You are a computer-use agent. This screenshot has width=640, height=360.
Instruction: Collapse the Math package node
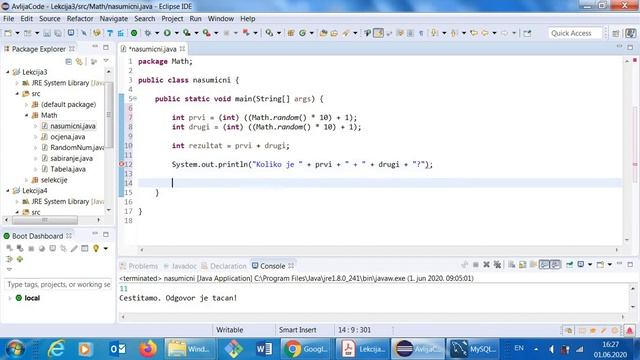[x=27, y=115]
